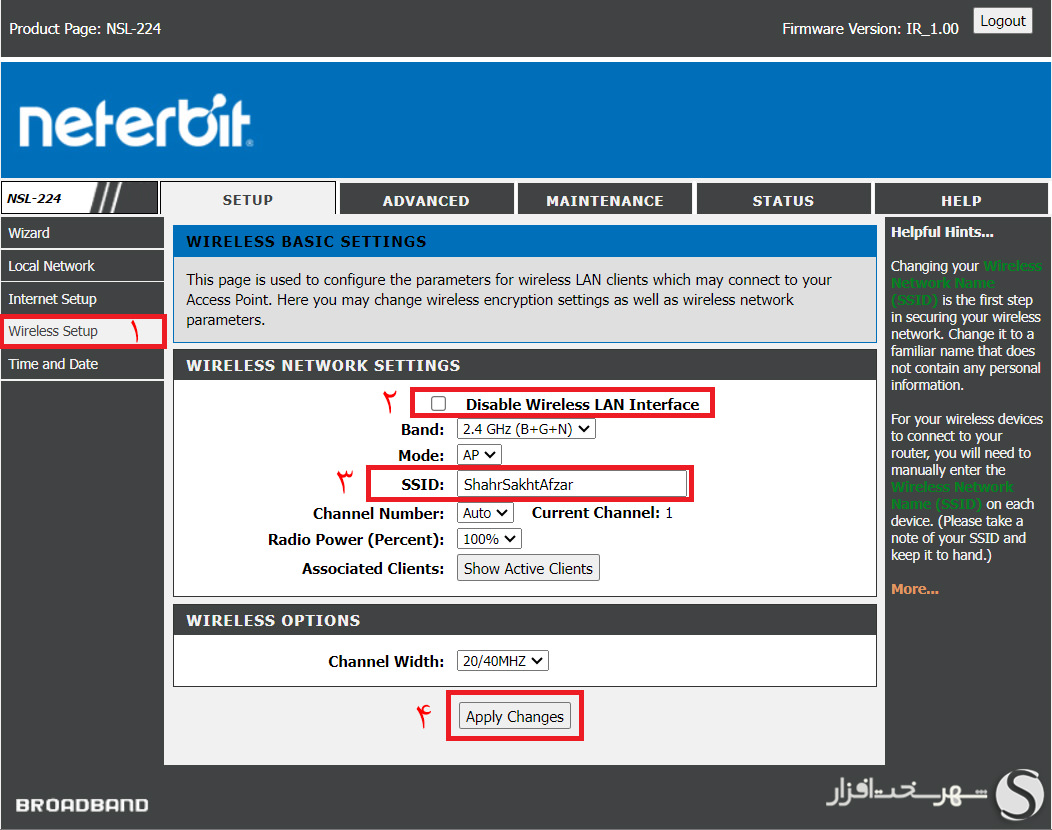The height and width of the screenshot is (830, 1052).
Task: Open the Mode dropdown
Action: click(478, 454)
